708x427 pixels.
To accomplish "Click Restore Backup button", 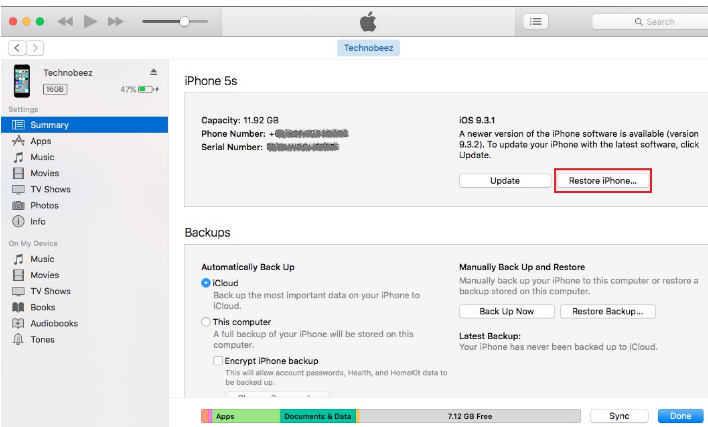I will click(608, 311).
